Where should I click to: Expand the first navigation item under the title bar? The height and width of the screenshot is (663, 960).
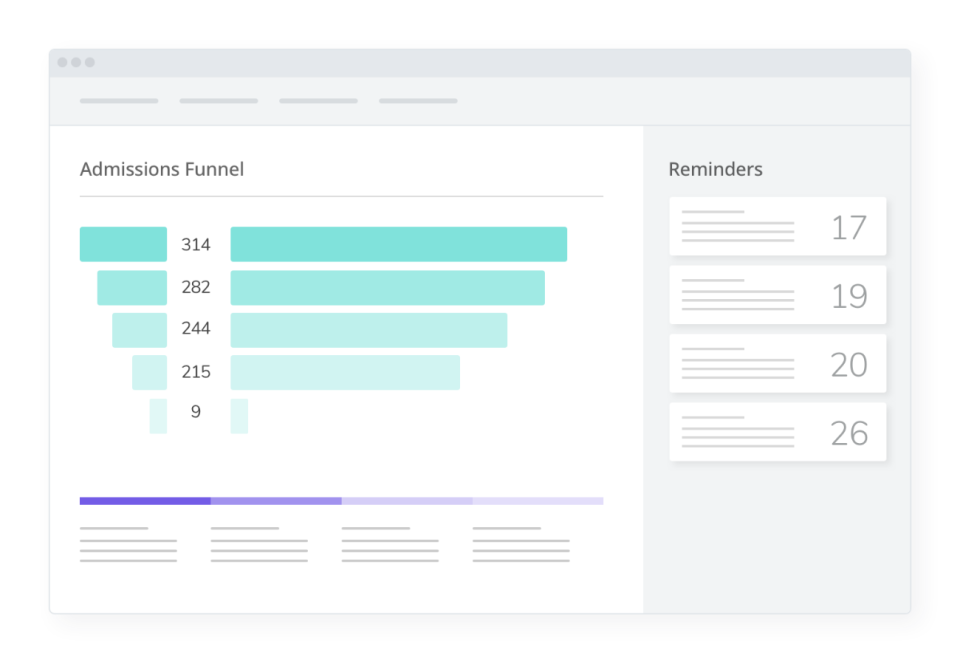118,101
